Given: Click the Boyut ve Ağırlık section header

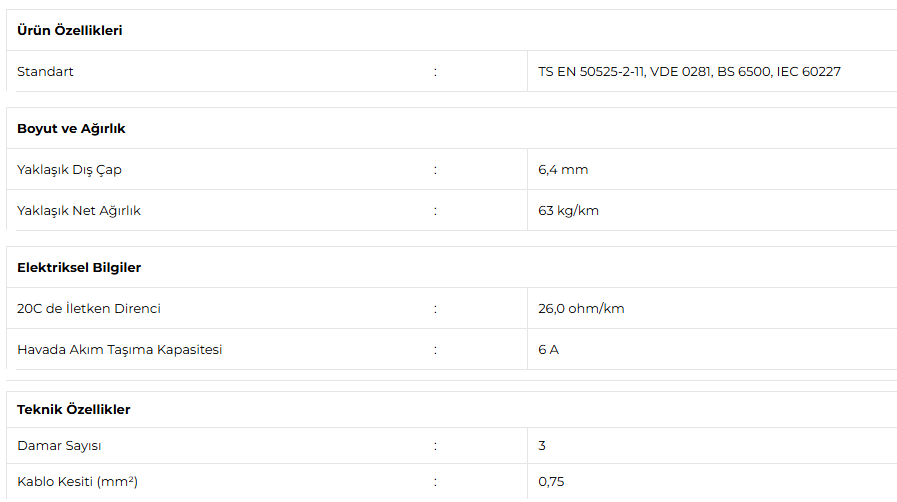Looking at the screenshot, I should click(71, 129).
